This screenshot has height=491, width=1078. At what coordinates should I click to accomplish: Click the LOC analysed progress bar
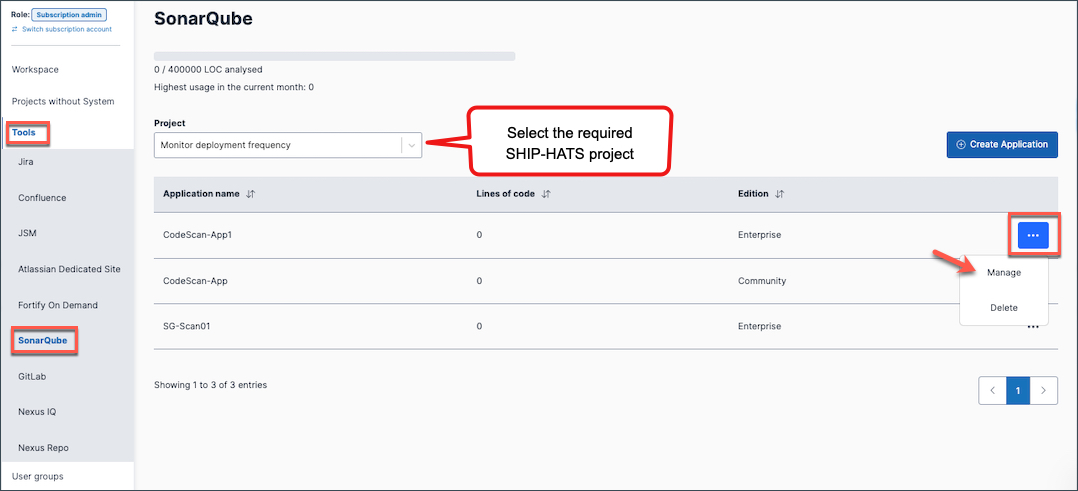[x=334, y=56]
